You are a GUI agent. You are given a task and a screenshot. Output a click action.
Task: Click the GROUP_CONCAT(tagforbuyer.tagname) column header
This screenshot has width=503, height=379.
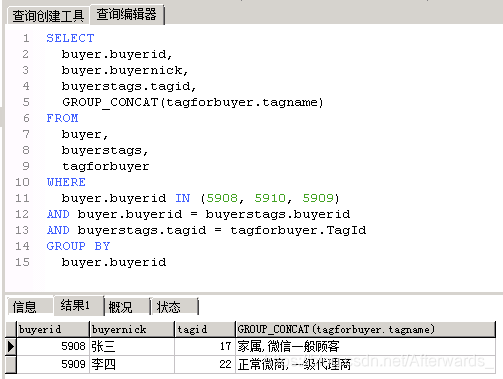(365, 329)
